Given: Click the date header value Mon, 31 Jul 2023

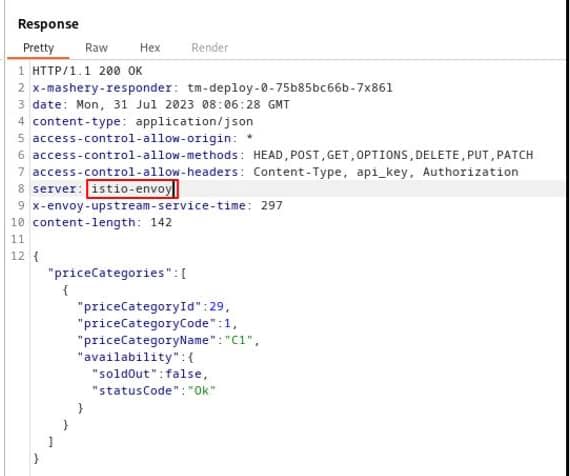Looking at the screenshot, I should [x=135, y=105].
